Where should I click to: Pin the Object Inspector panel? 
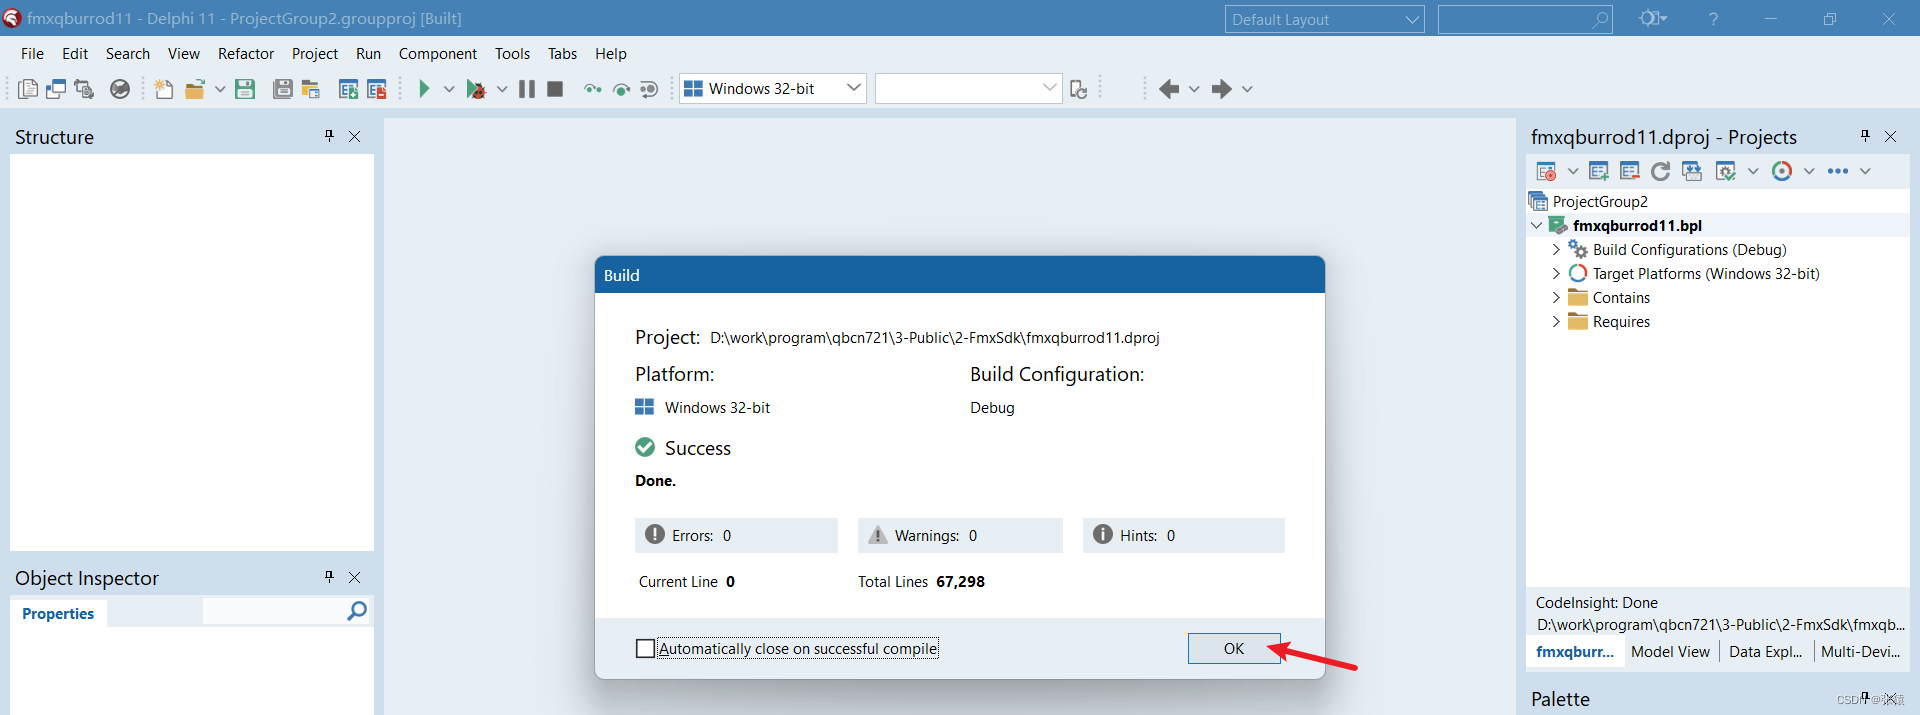click(x=329, y=576)
